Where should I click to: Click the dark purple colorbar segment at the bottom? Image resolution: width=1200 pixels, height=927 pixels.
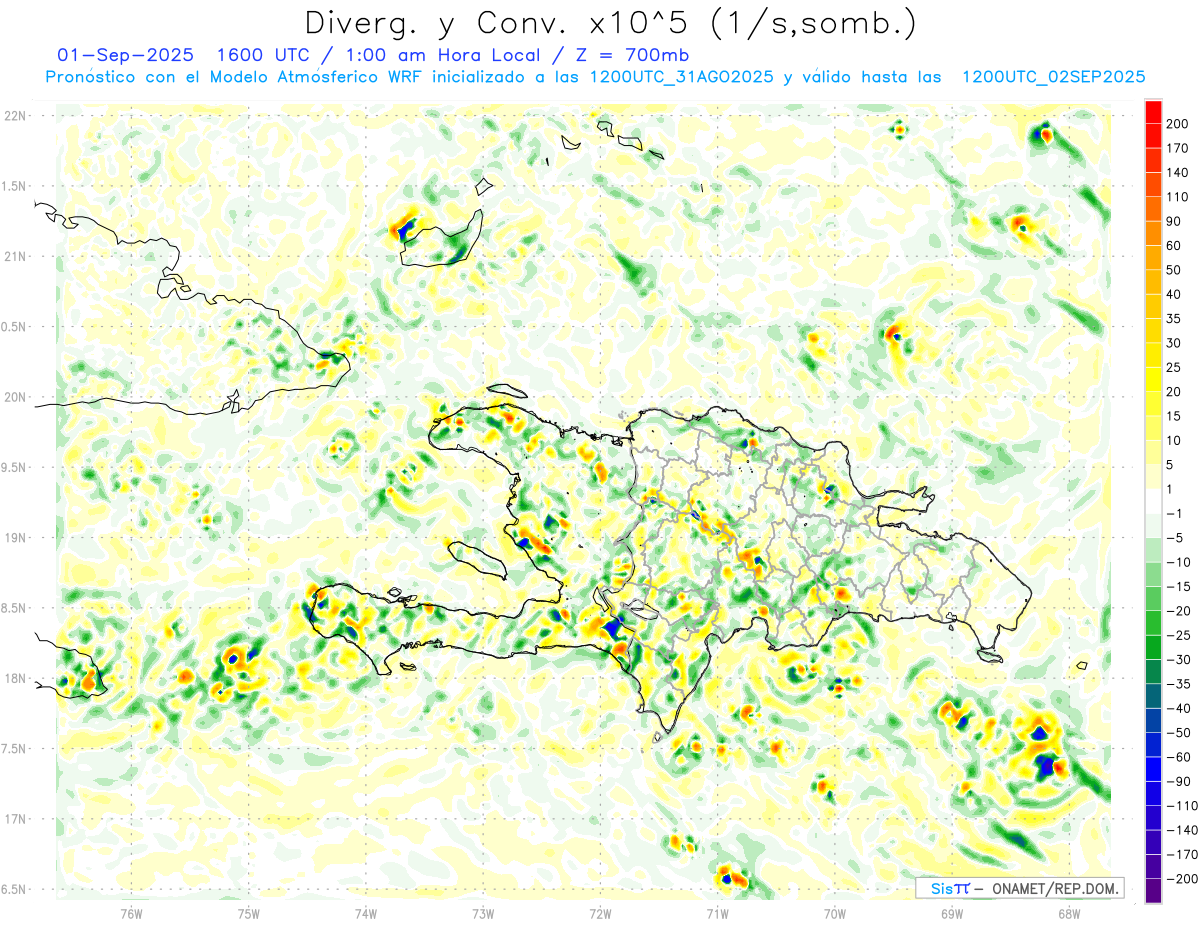pos(1153,891)
